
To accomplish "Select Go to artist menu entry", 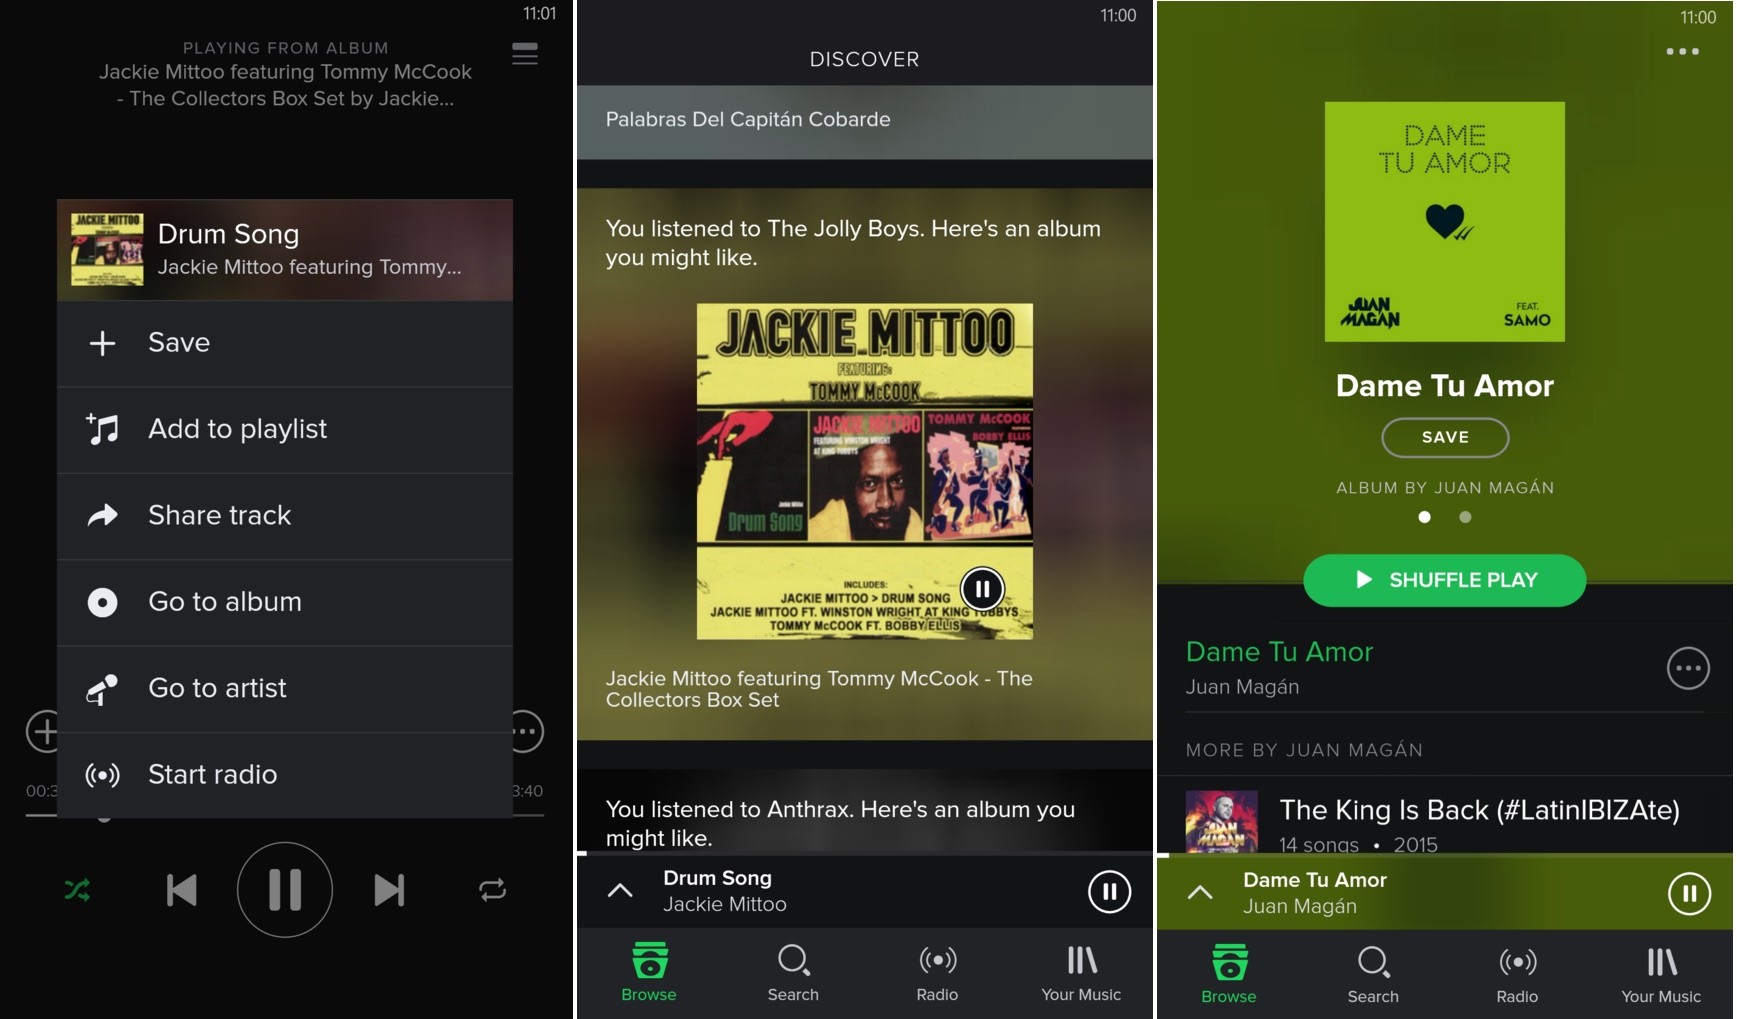I will 285,689.
